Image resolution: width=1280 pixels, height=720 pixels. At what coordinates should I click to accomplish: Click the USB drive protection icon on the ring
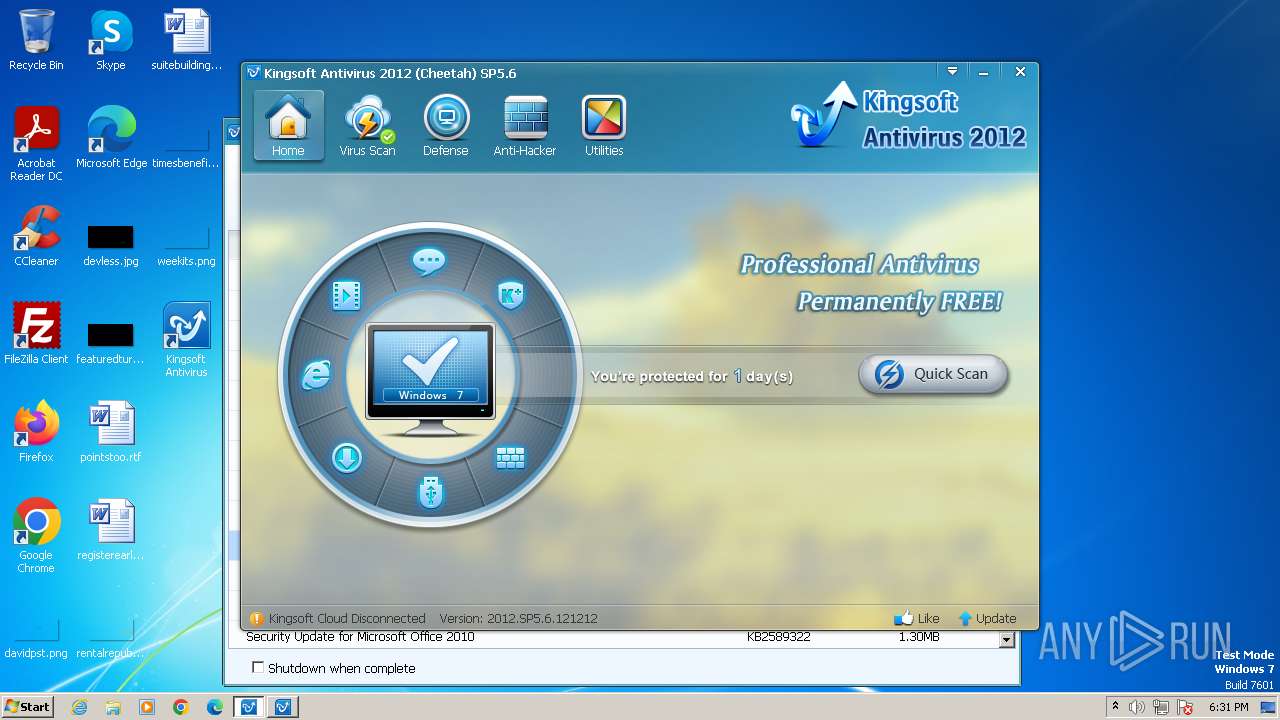[x=431, y=491]
